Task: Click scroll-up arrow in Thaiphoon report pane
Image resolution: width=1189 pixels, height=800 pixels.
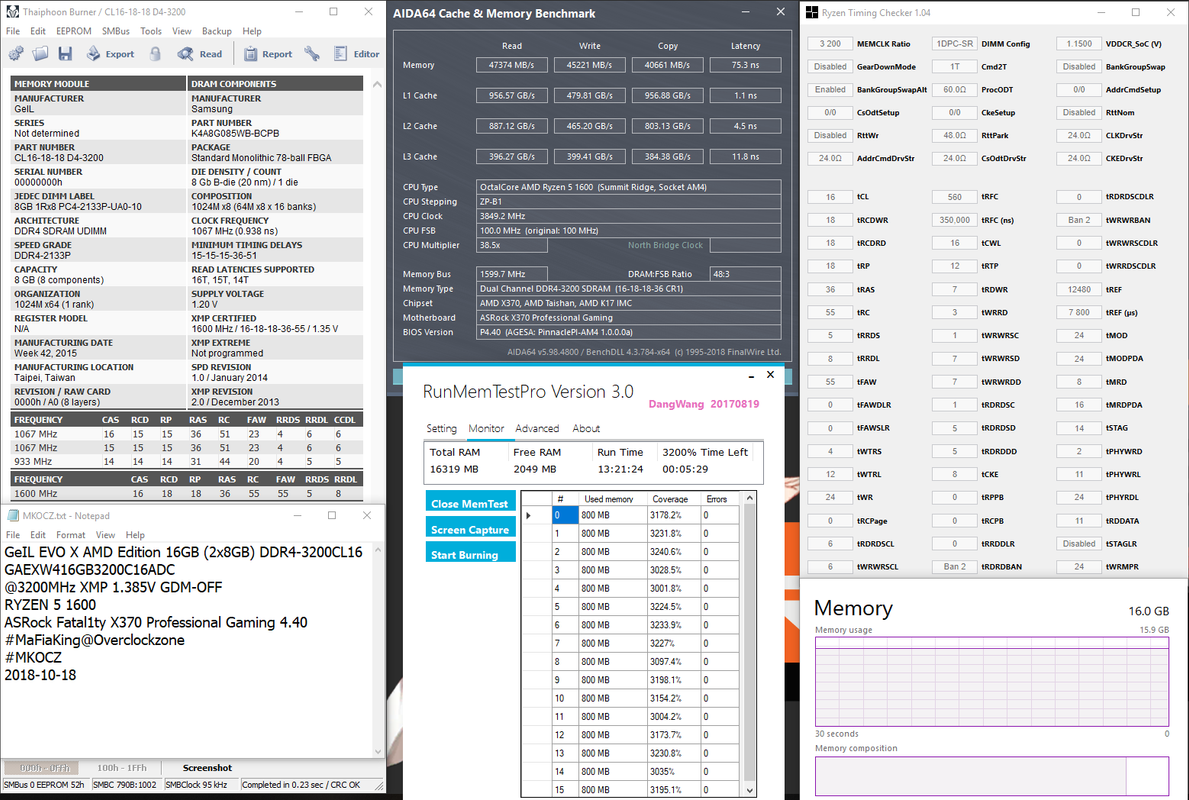Action: pos(377,84)
